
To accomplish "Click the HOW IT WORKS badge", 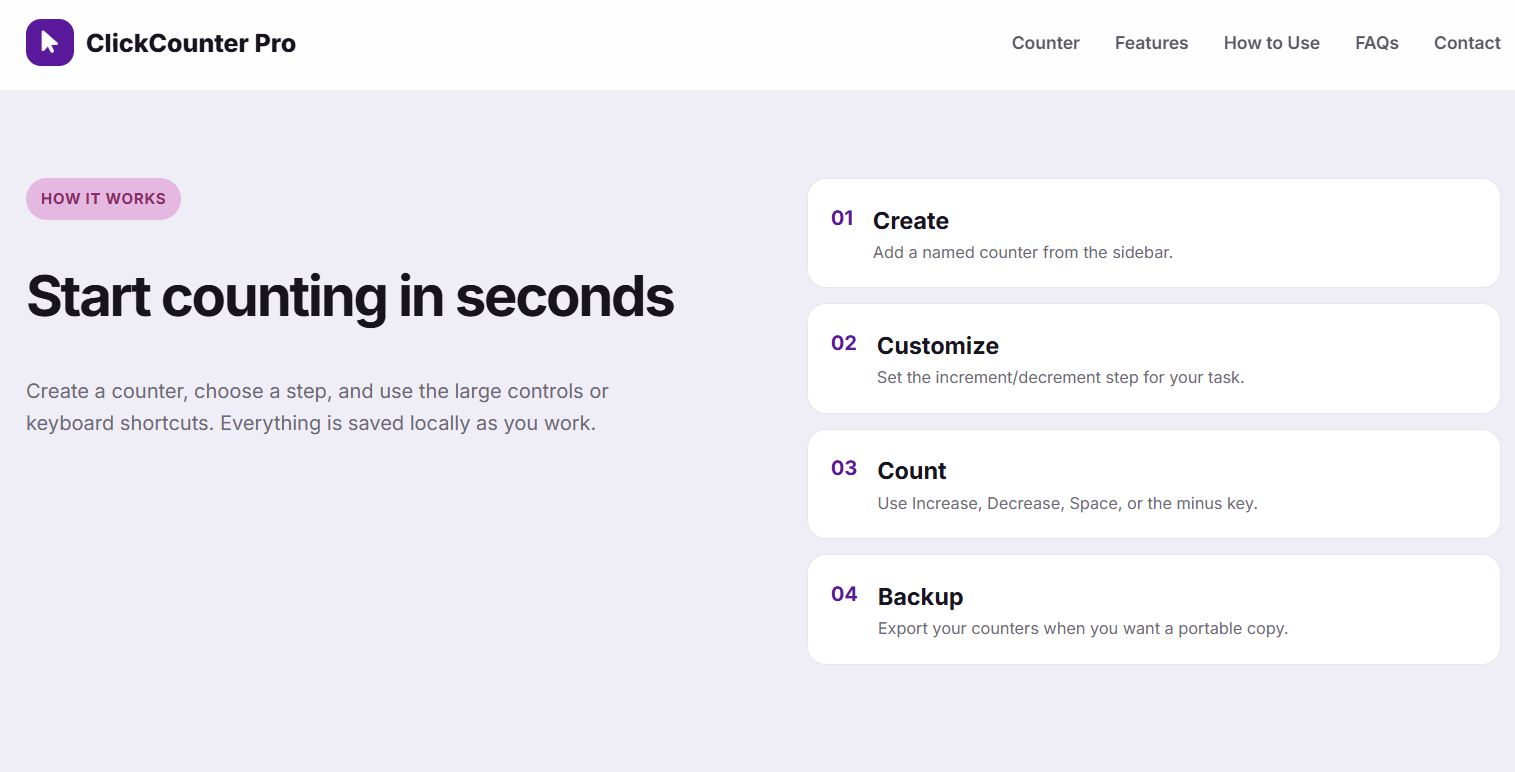I will (x=103, y=199).
